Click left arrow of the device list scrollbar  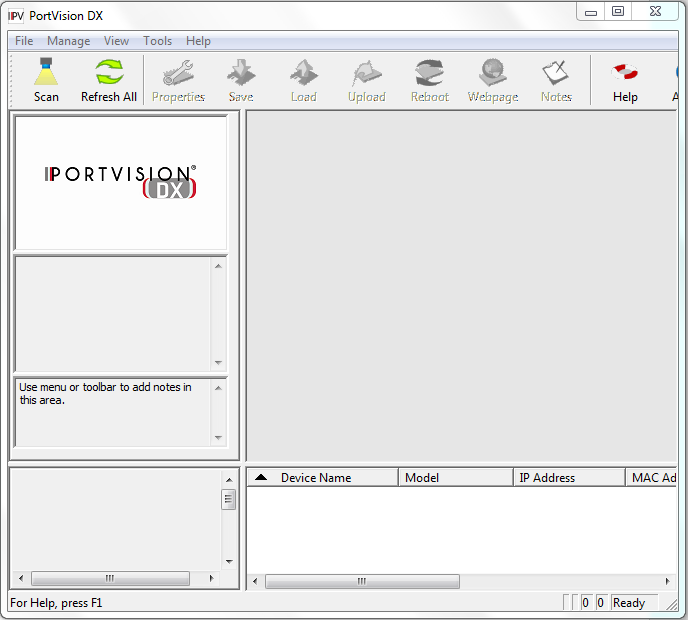[x=255, y=581]
